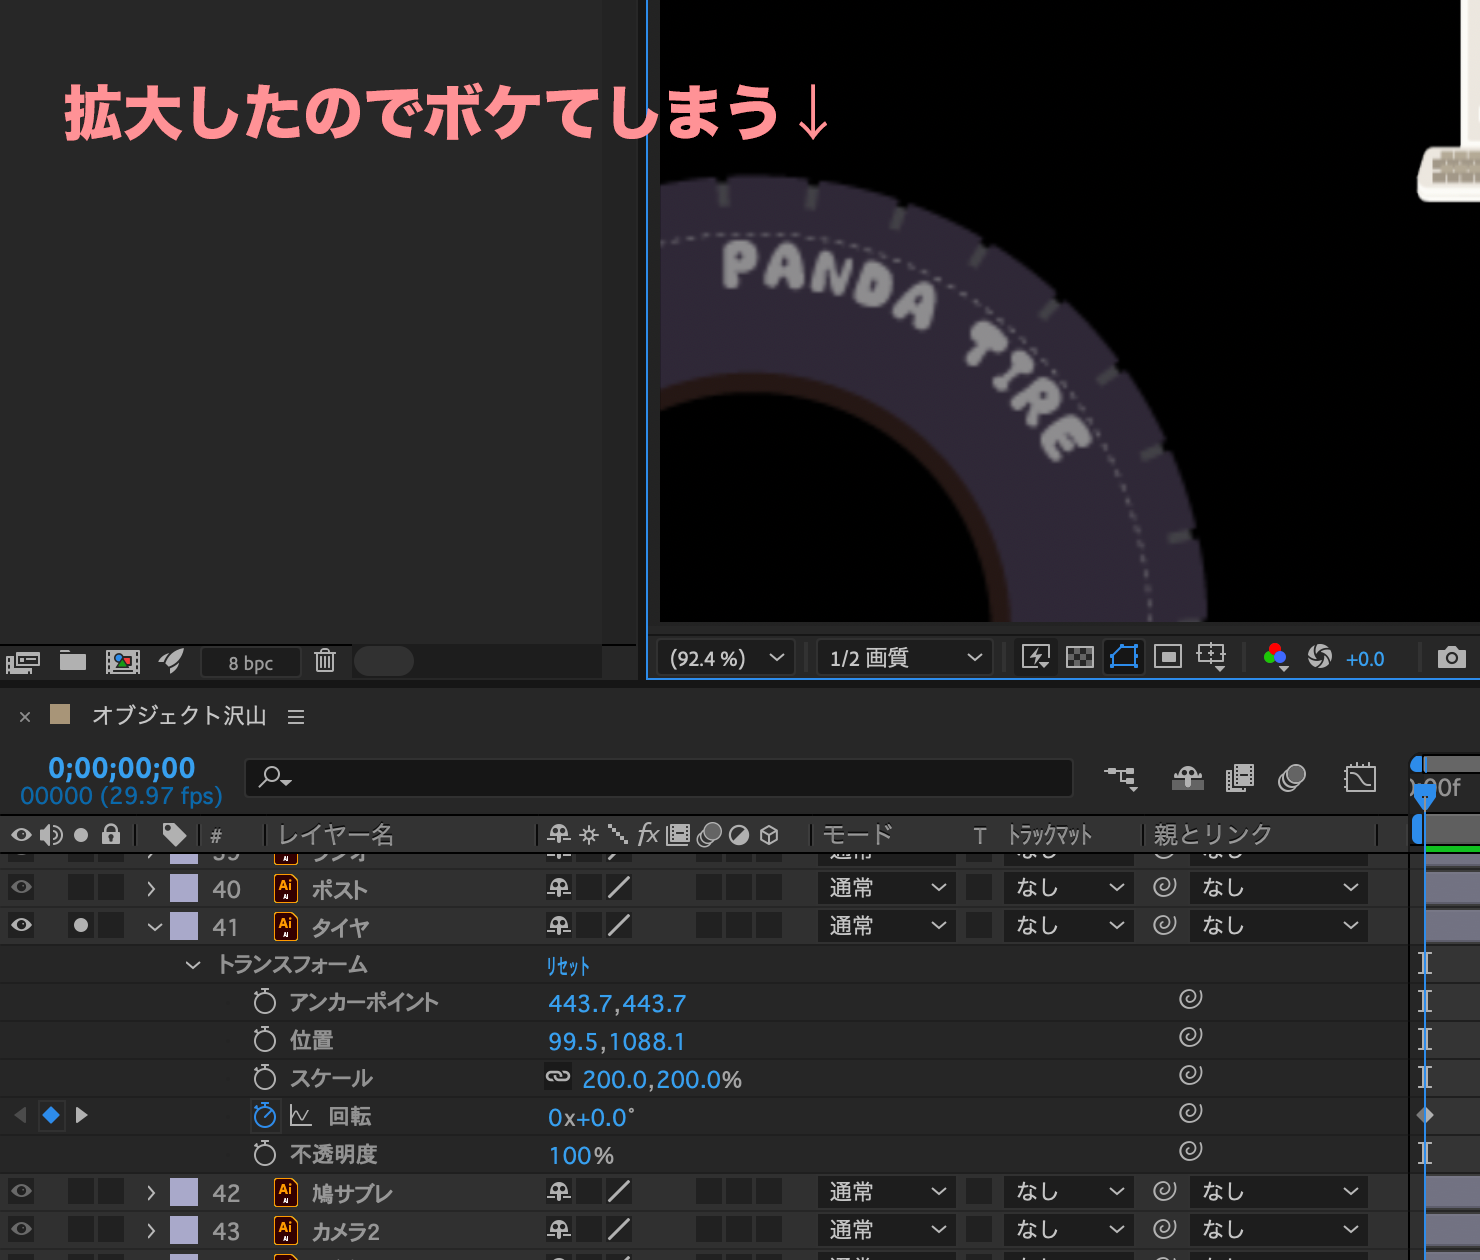Close the オブジェクト沢山 timeline tab
This screenshot has height=1260, width=1480.
pyautogui.click(x=25, y=717)
